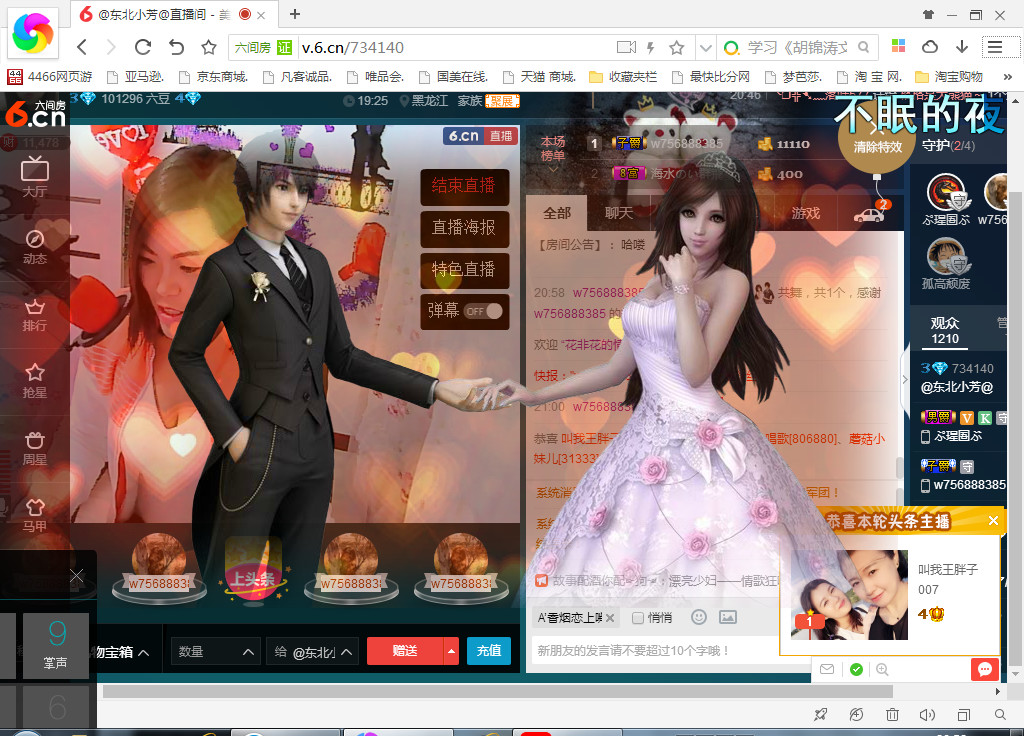Bookmark this page with the left star

(209, 47)
